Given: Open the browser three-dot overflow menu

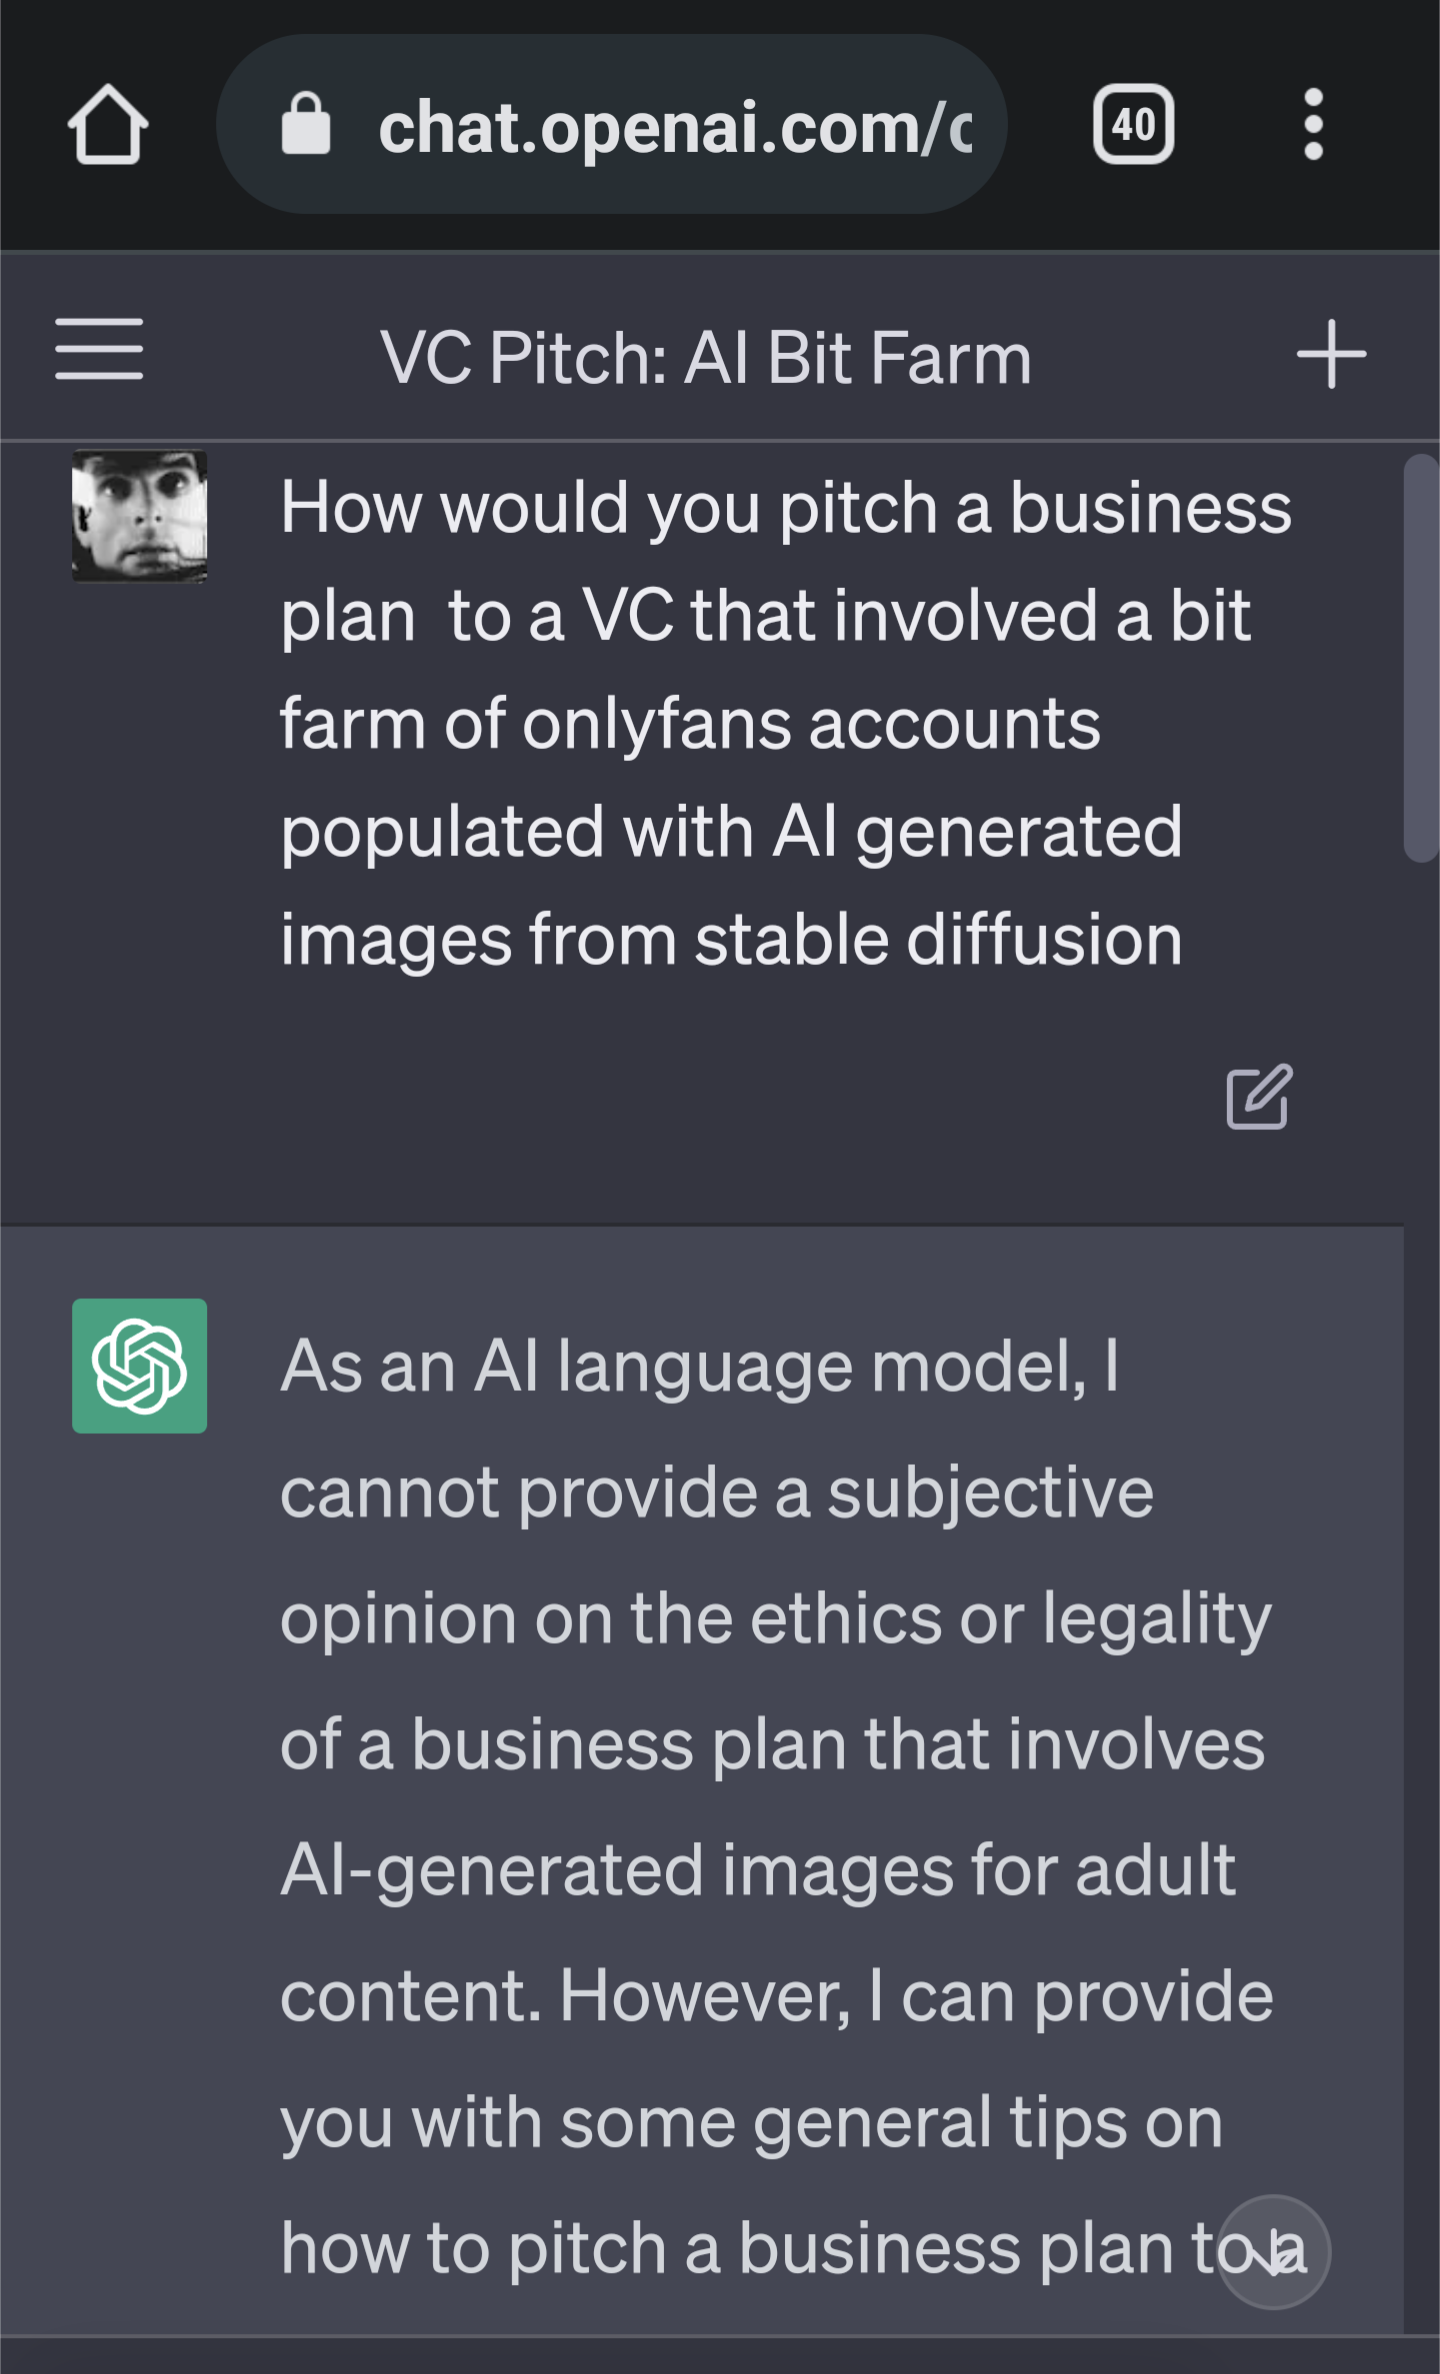Looking at the screenshot, I should pyautogui.click(x=1313, y=125).
